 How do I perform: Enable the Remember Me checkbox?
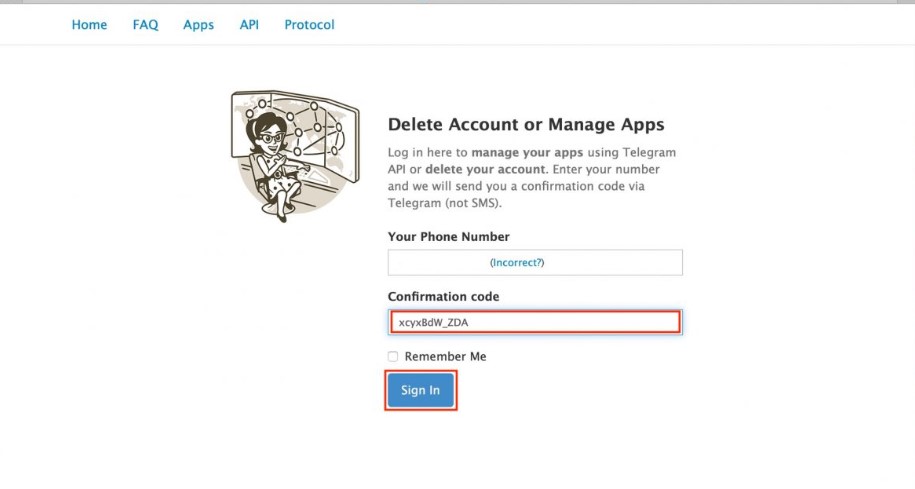tap(393, 357)
